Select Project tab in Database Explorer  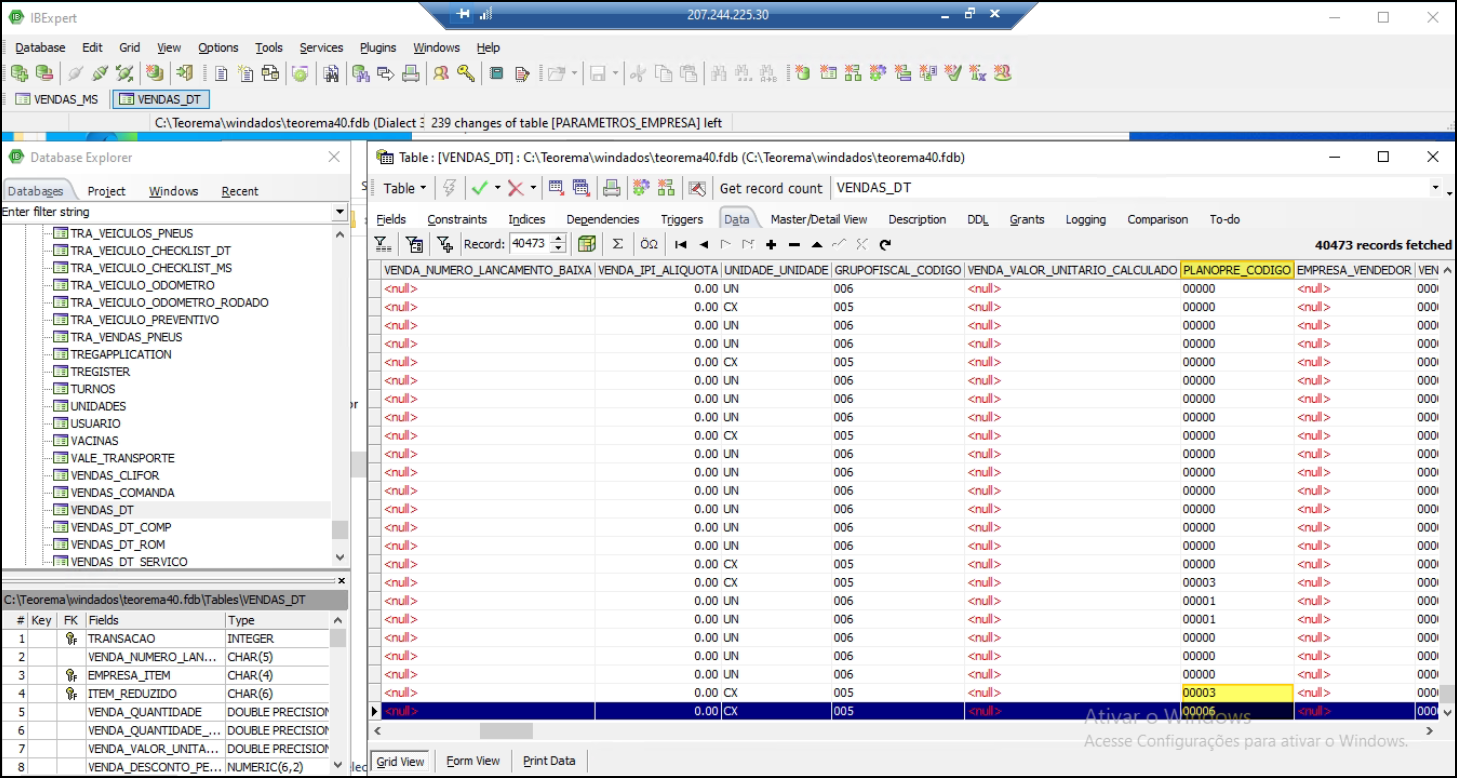pyautogui.click(x=106, y=191)
